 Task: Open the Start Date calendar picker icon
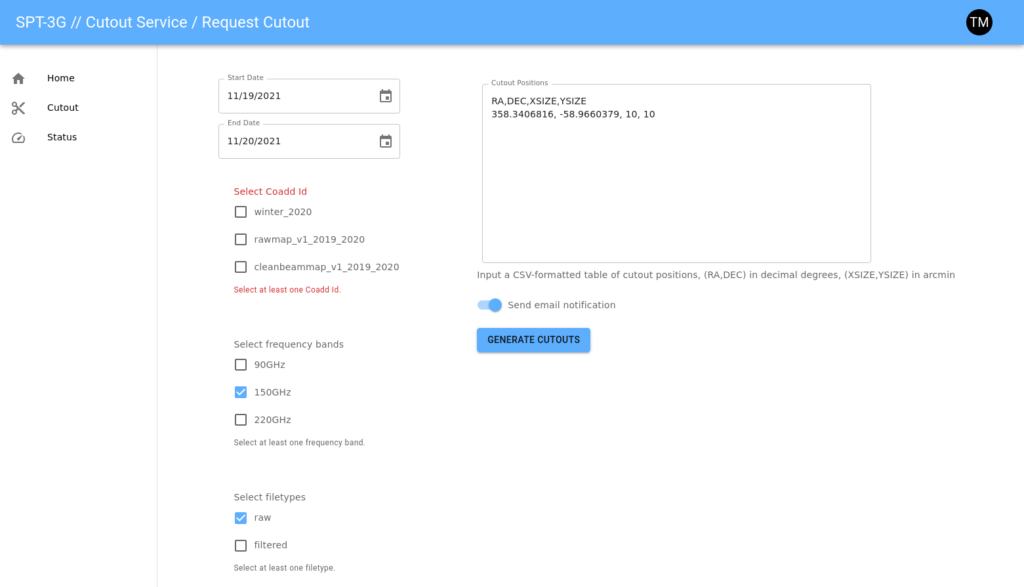click(385, 96)
